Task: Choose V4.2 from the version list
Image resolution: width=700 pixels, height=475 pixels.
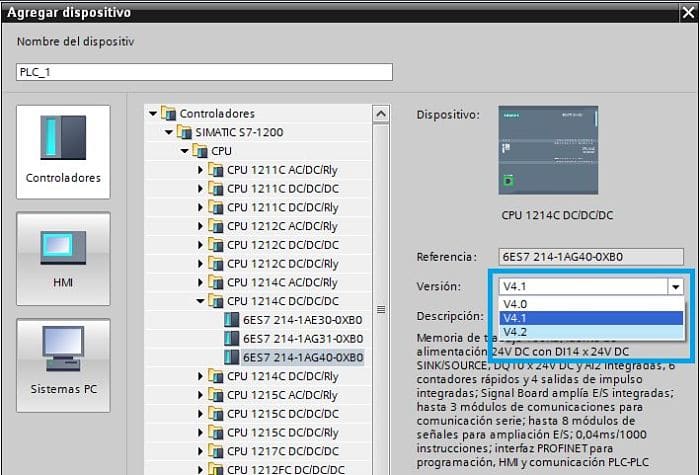Action: (x=591, y=332)
